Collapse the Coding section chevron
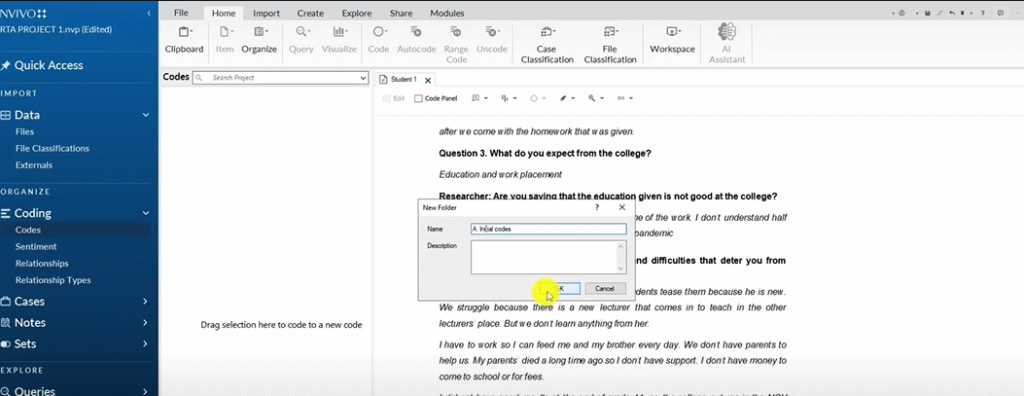The image size is (1024, 396). click(x=146, y=213)
